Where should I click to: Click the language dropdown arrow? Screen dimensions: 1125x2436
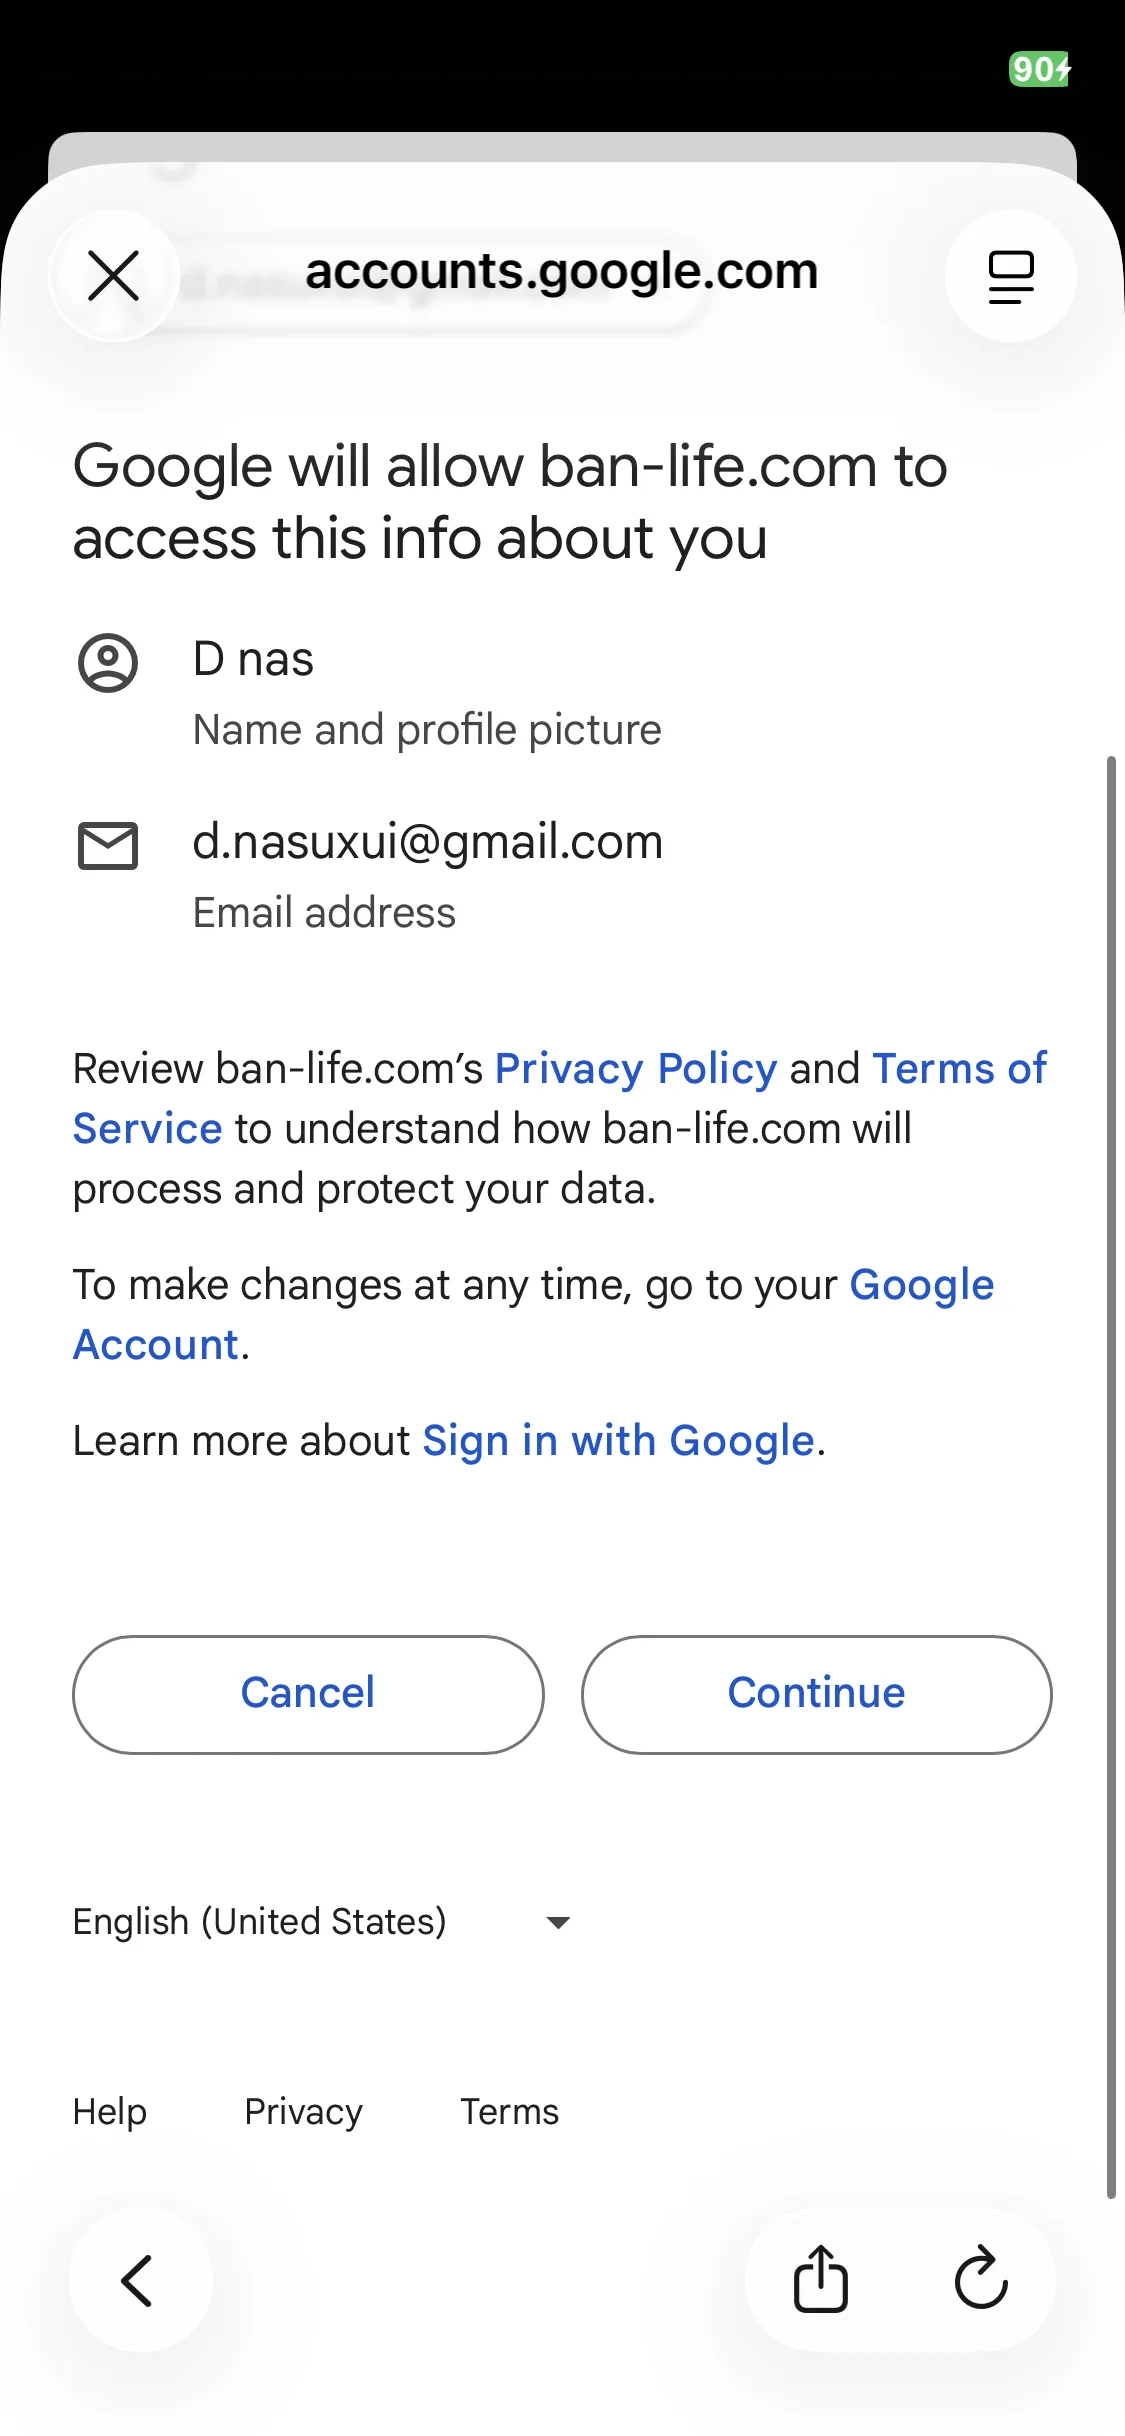pyautogui.click(x=558, y=1922)
